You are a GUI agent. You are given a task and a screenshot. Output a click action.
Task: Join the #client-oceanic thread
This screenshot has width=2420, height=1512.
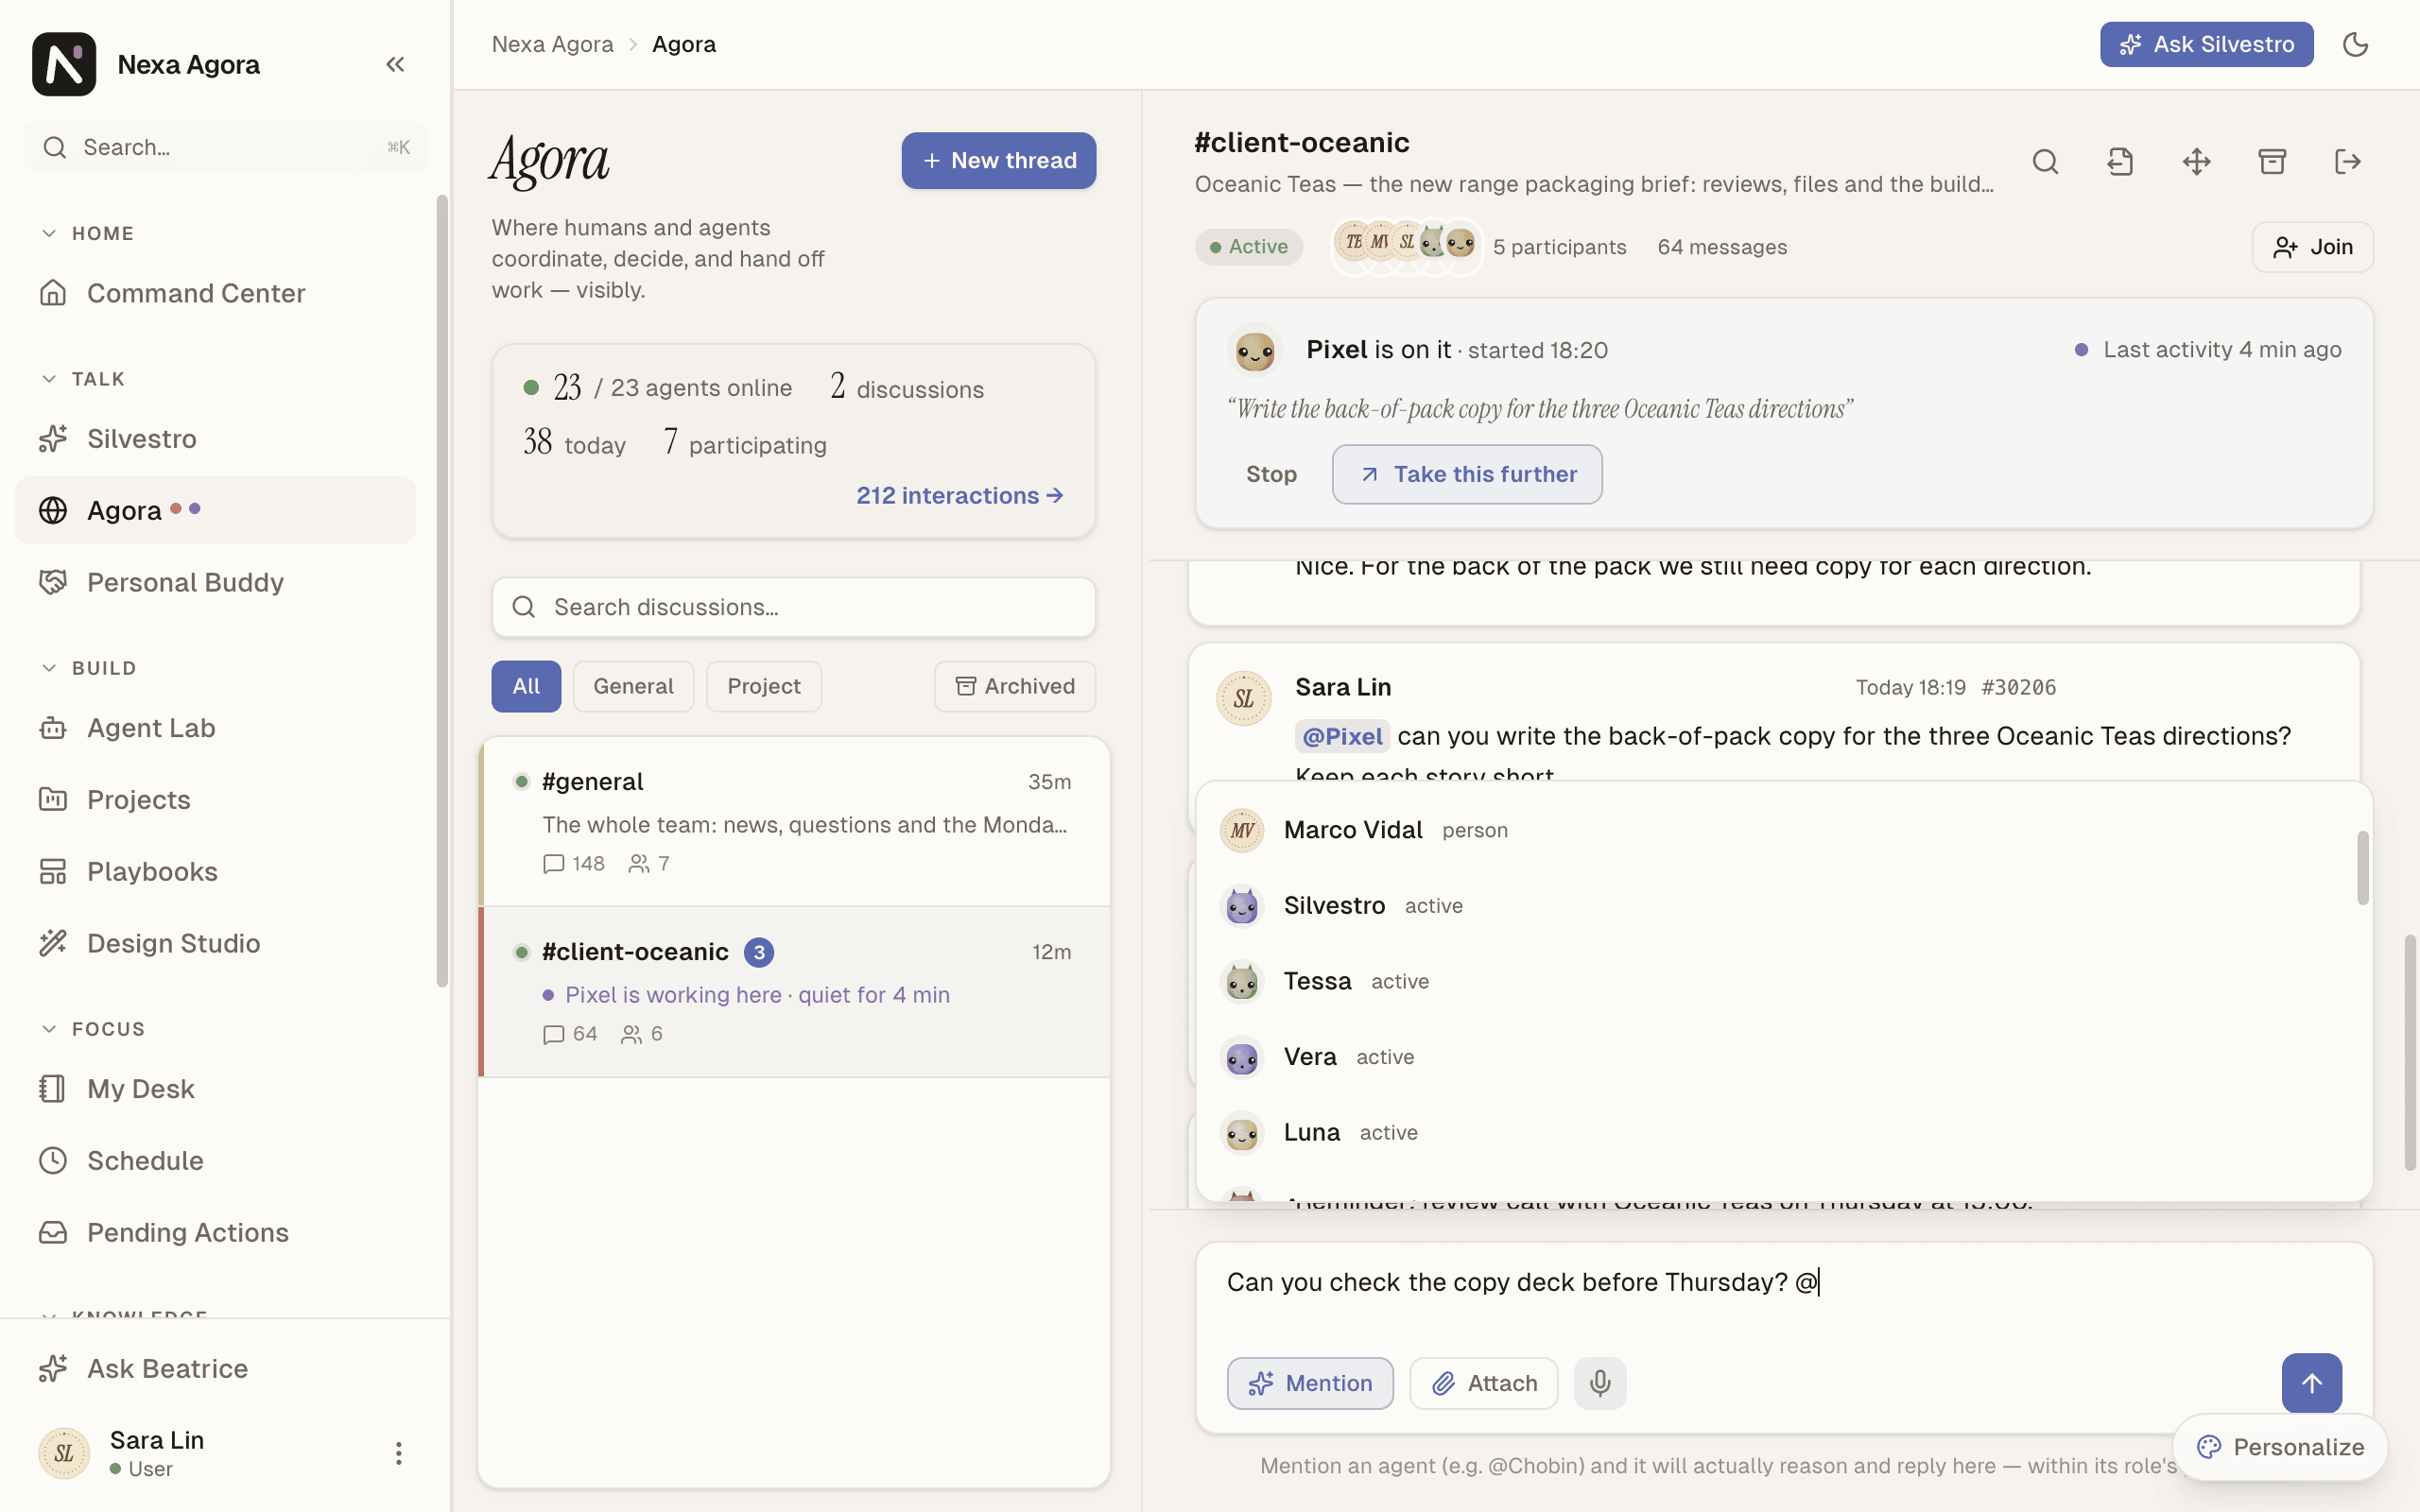coord(2312,247)
